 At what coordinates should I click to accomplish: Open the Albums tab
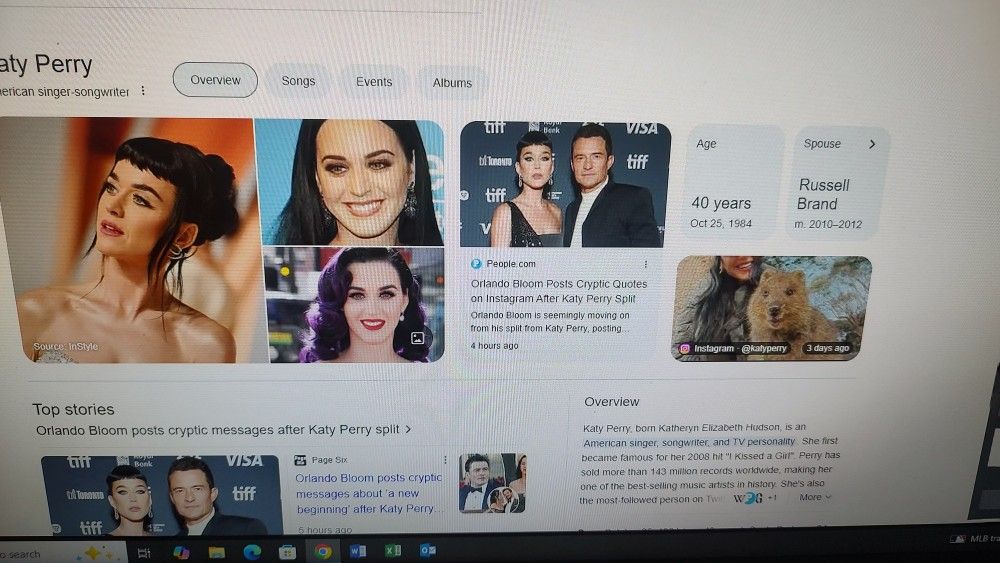(452, 83)
